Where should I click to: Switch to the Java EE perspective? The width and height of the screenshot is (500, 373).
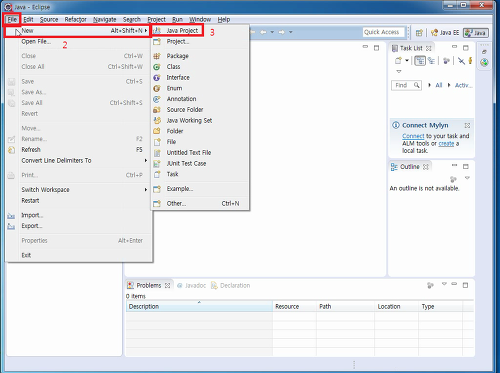click(x=445, y=33)
